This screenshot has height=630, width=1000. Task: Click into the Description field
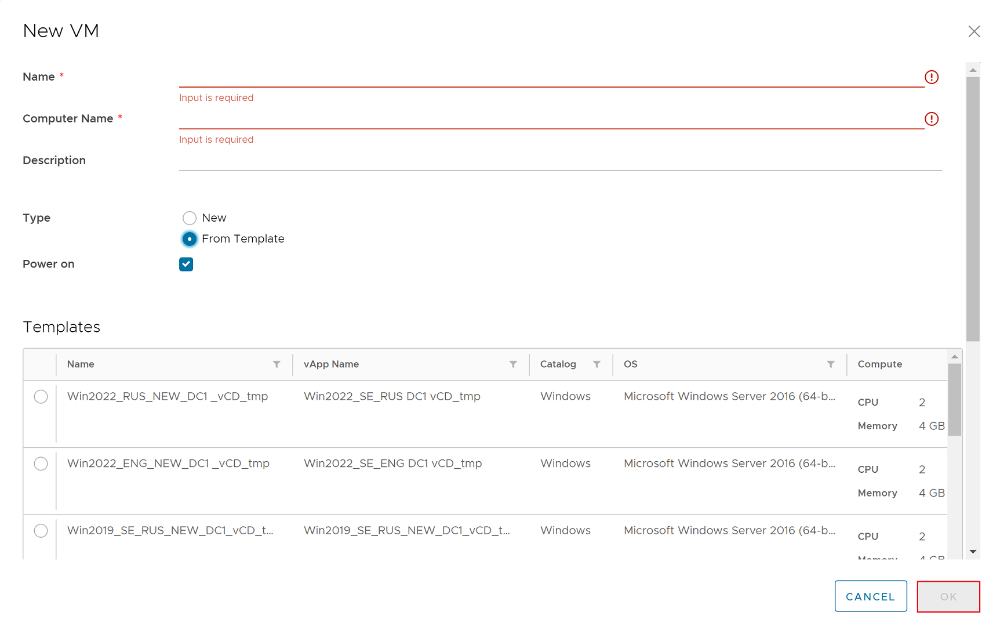(560, 161)
